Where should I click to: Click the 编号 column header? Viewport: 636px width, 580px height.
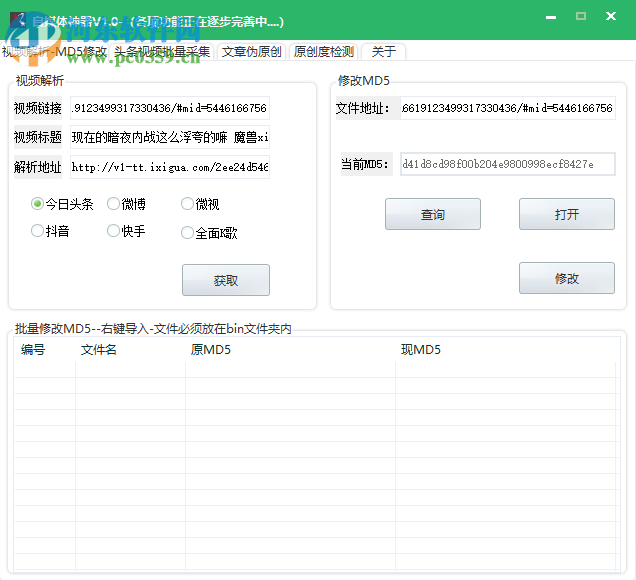pos(45,350)
